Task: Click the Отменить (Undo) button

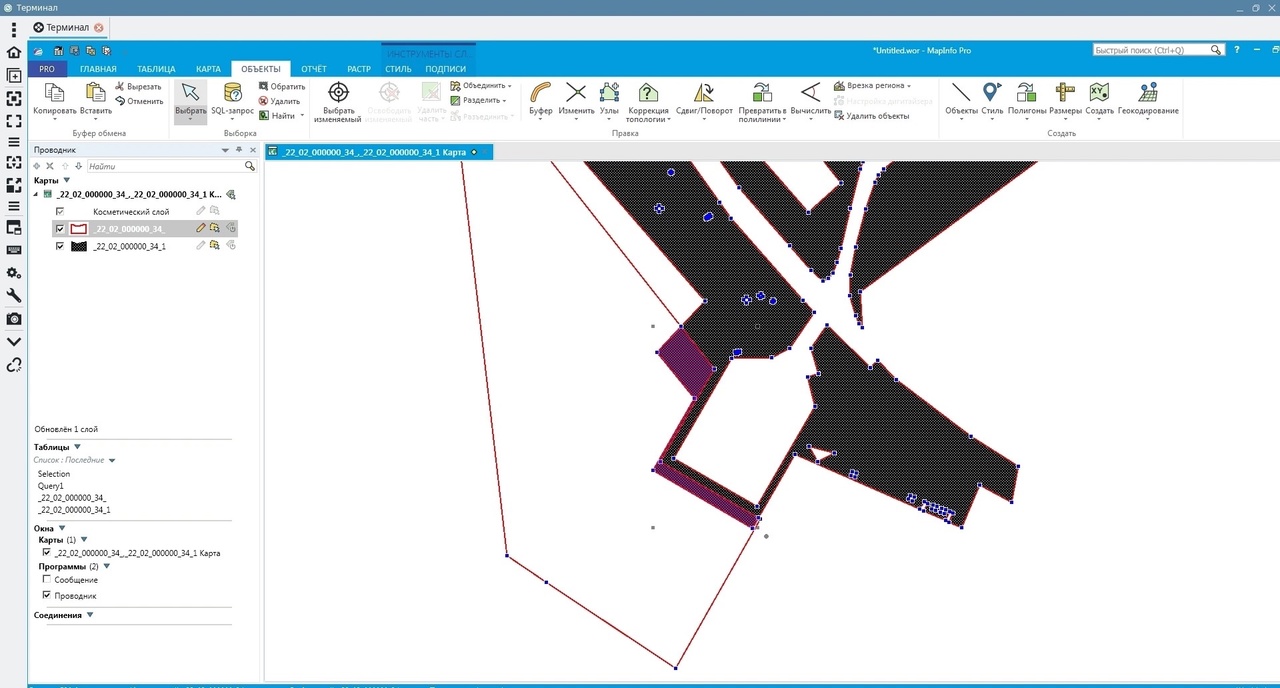Action: (139, 101)
